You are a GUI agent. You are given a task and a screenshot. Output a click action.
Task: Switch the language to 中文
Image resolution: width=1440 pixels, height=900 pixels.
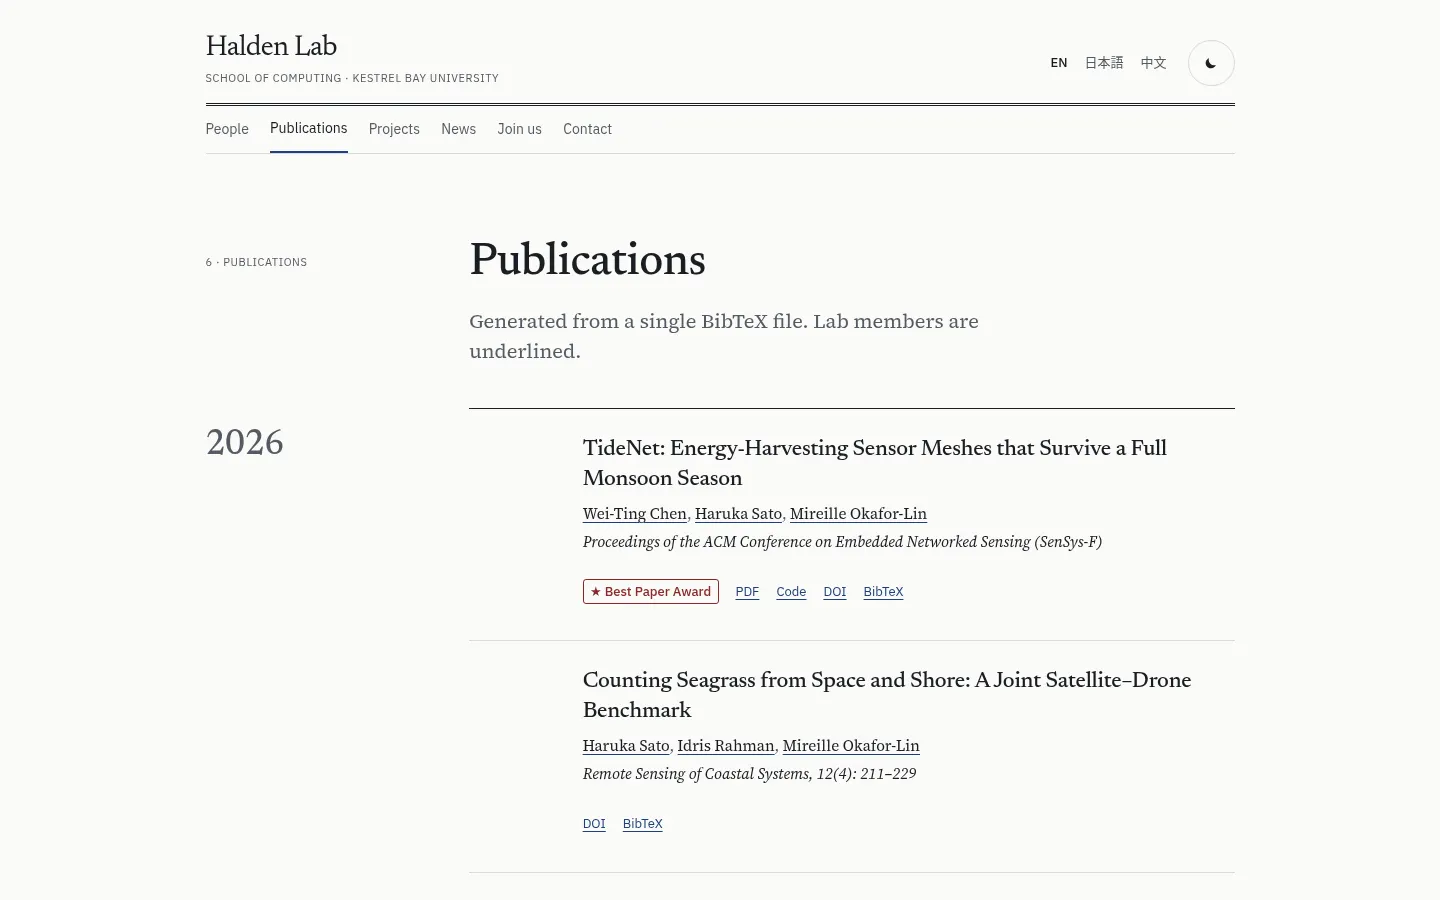1153,63
